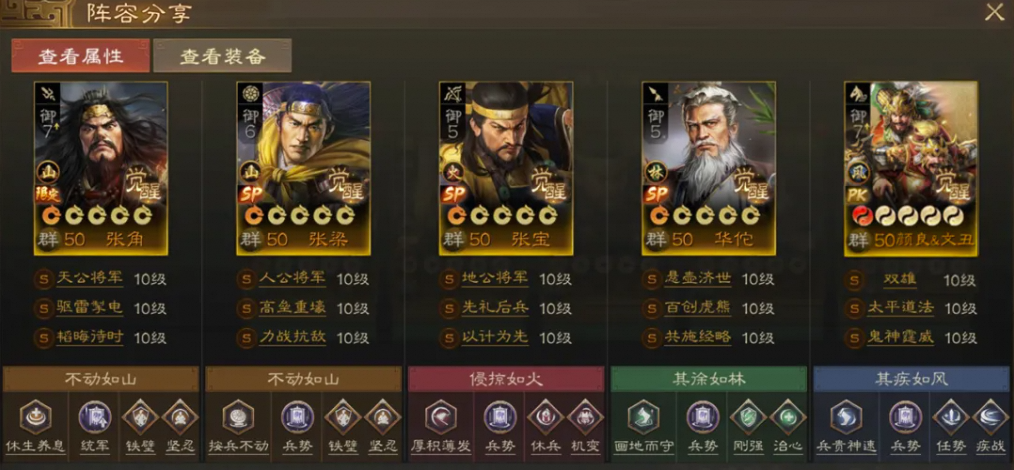Open the 张角 hero card
Screen dimensions: 1014x470
[x=101, y=168]
